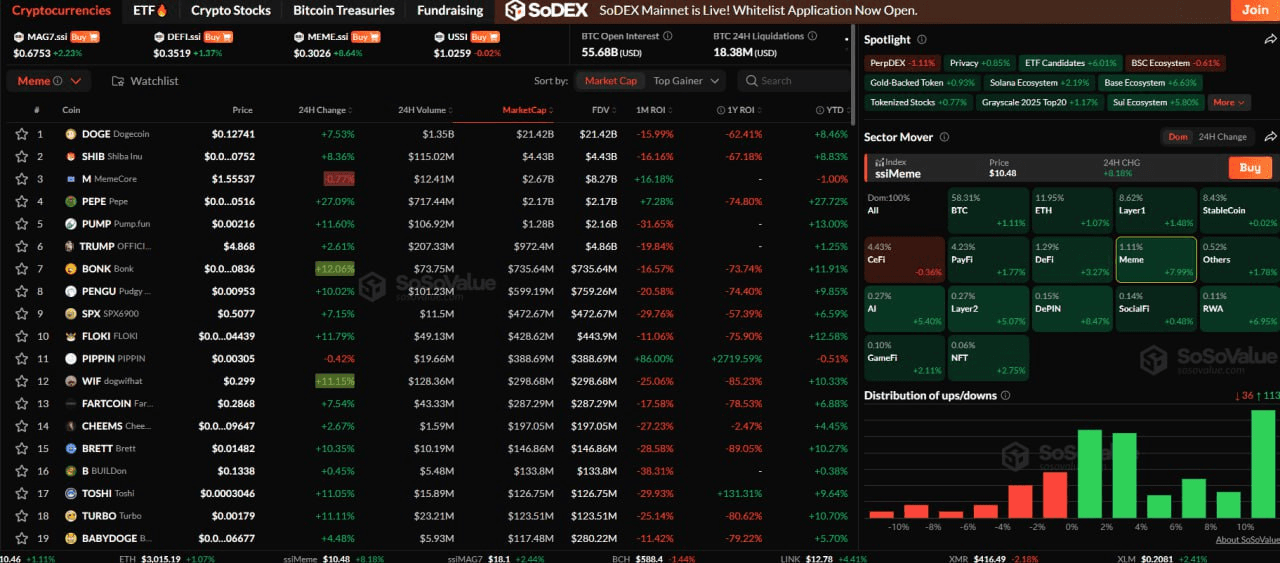The height and width of the screenshot is (563, 1280).
Task: Select the red CeFi sector tile
Action: (x=904, y=259)
